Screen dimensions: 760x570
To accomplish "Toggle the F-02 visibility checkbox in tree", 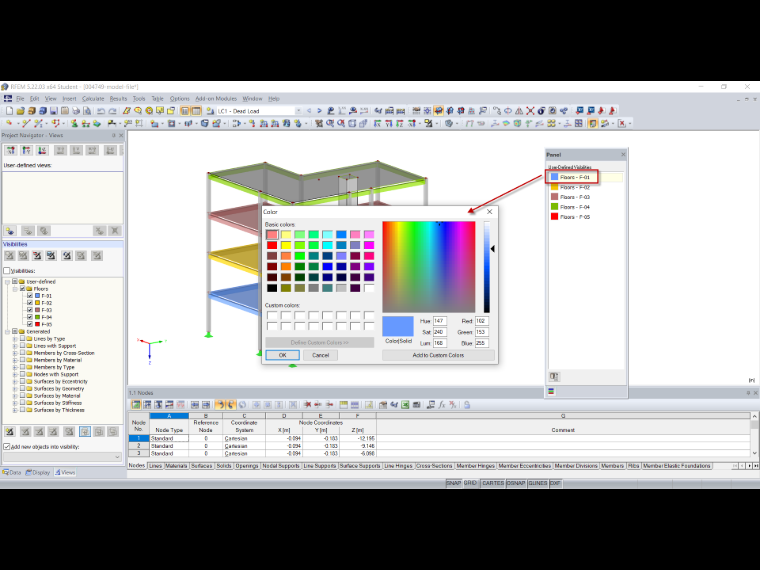I will pos(30,303).
